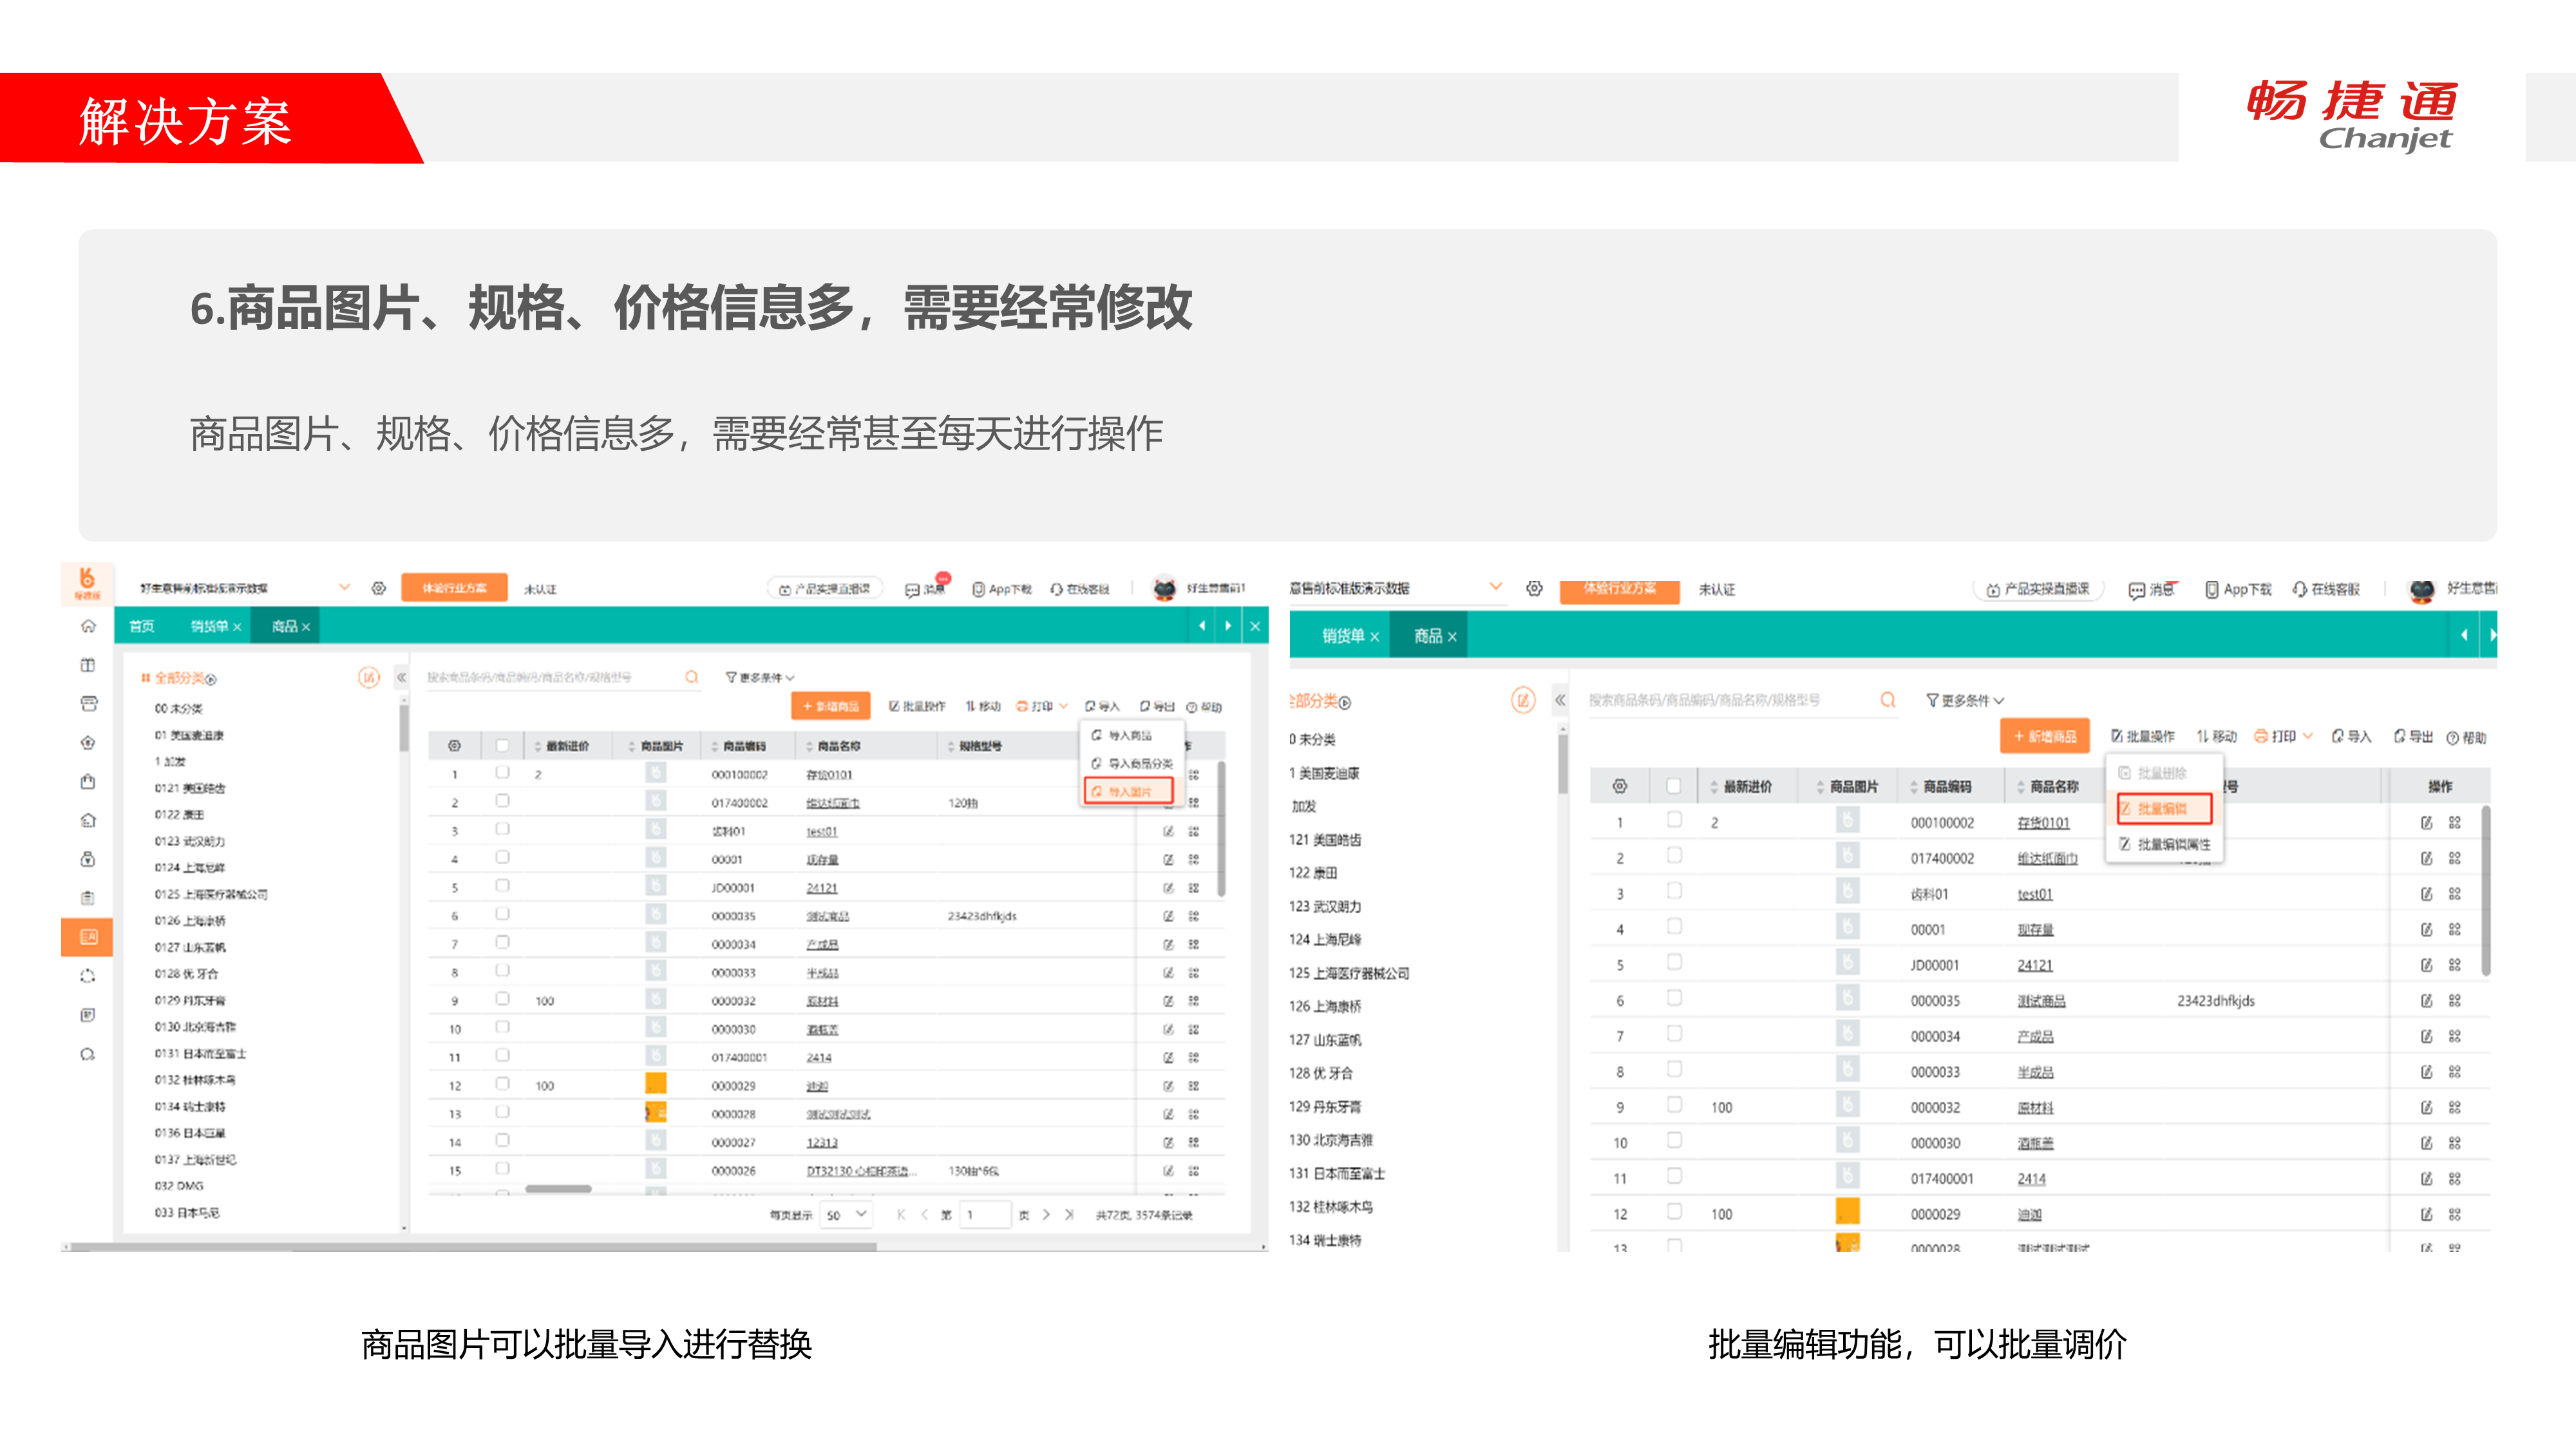Toggle select-all checkbox in right table header

[1674, 786]
